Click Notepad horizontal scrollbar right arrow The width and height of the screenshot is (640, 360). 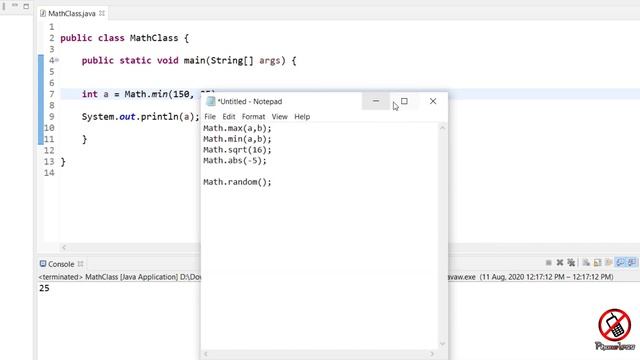tap(432, 354)
